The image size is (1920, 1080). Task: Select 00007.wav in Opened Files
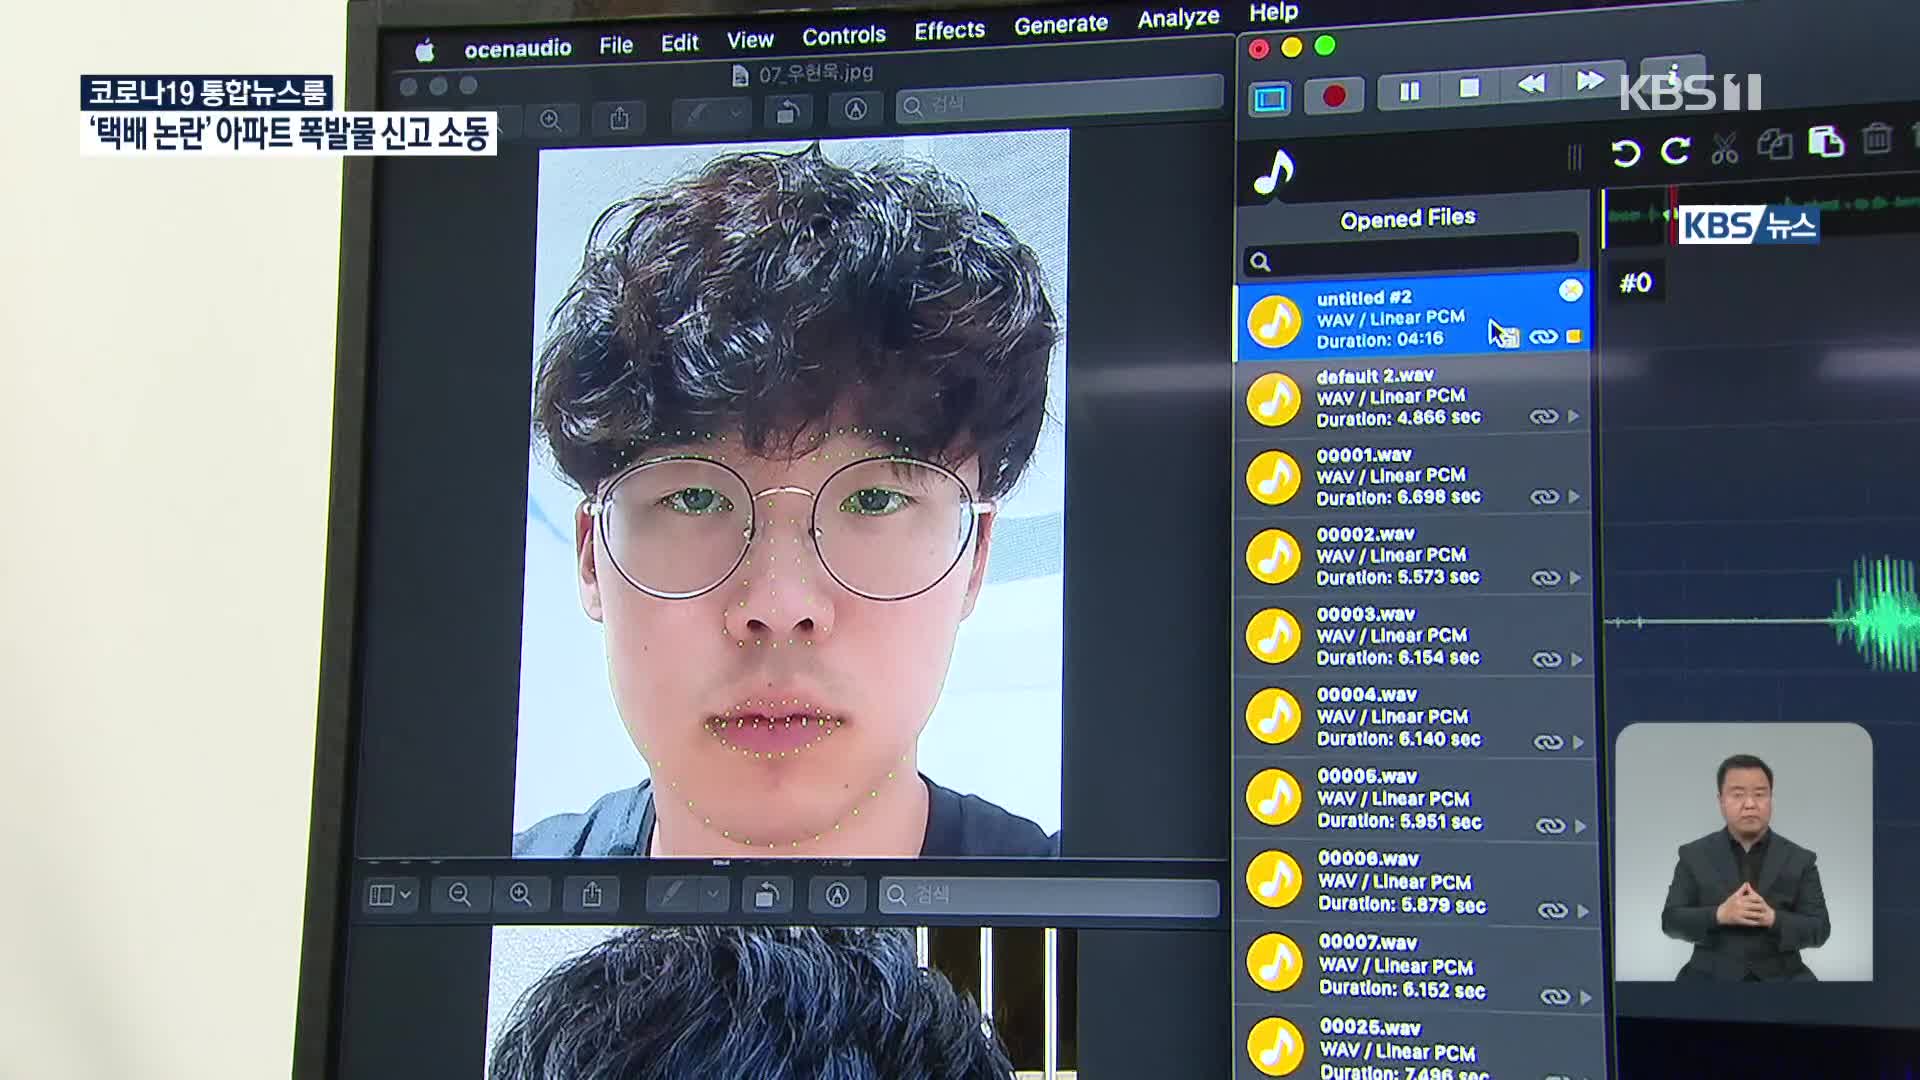[x=1420, y=965]
